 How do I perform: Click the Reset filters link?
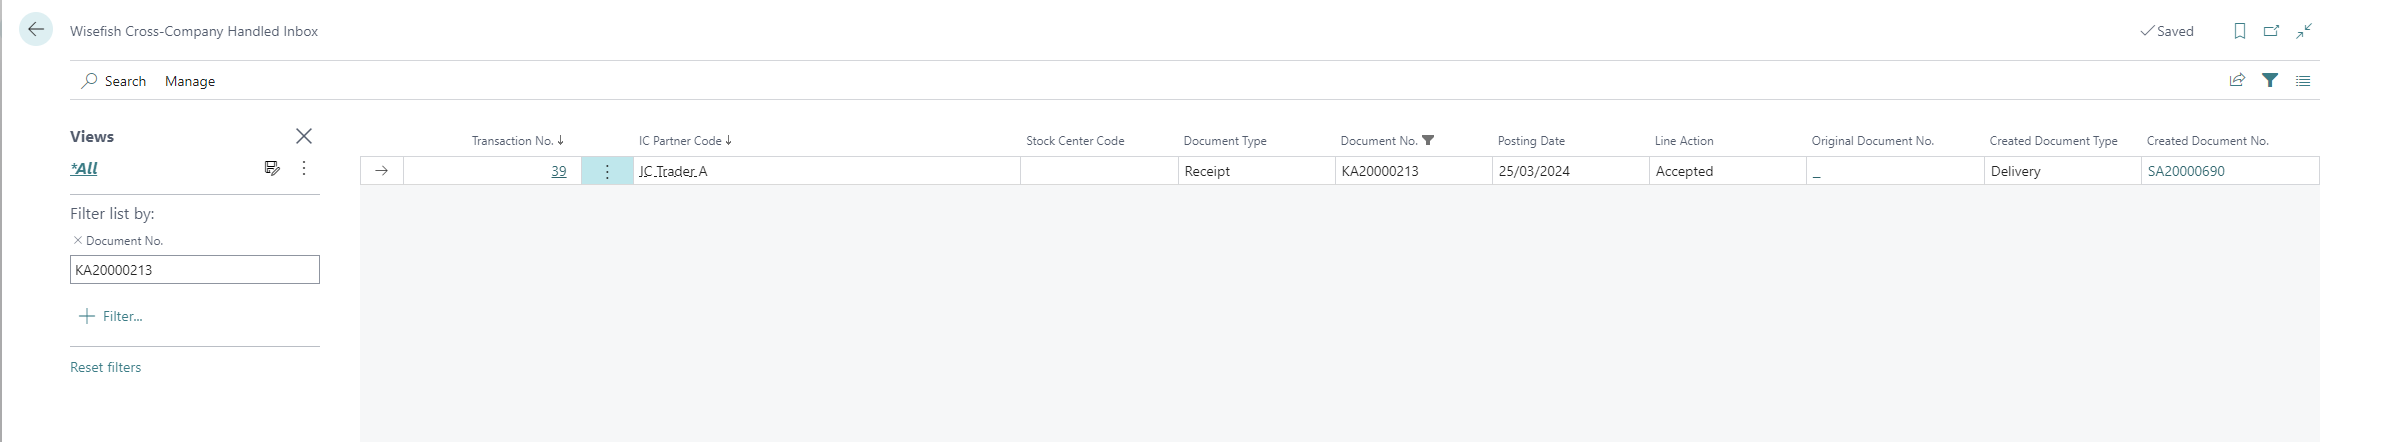[106, 367]
